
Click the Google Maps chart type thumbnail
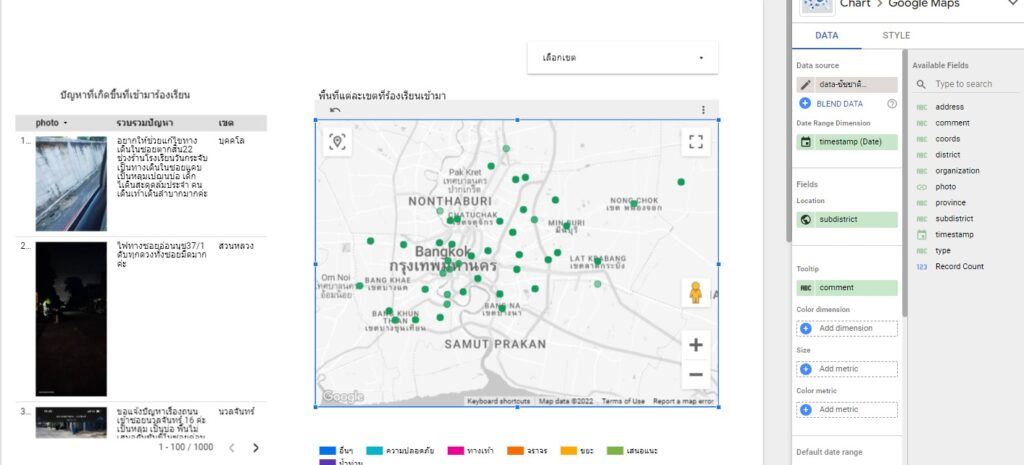[x=816, y=6]
